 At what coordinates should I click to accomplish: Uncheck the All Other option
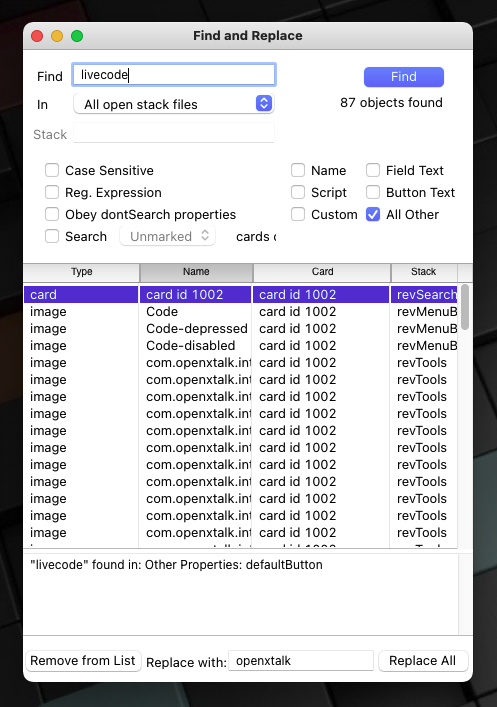[x=373, y=214]
